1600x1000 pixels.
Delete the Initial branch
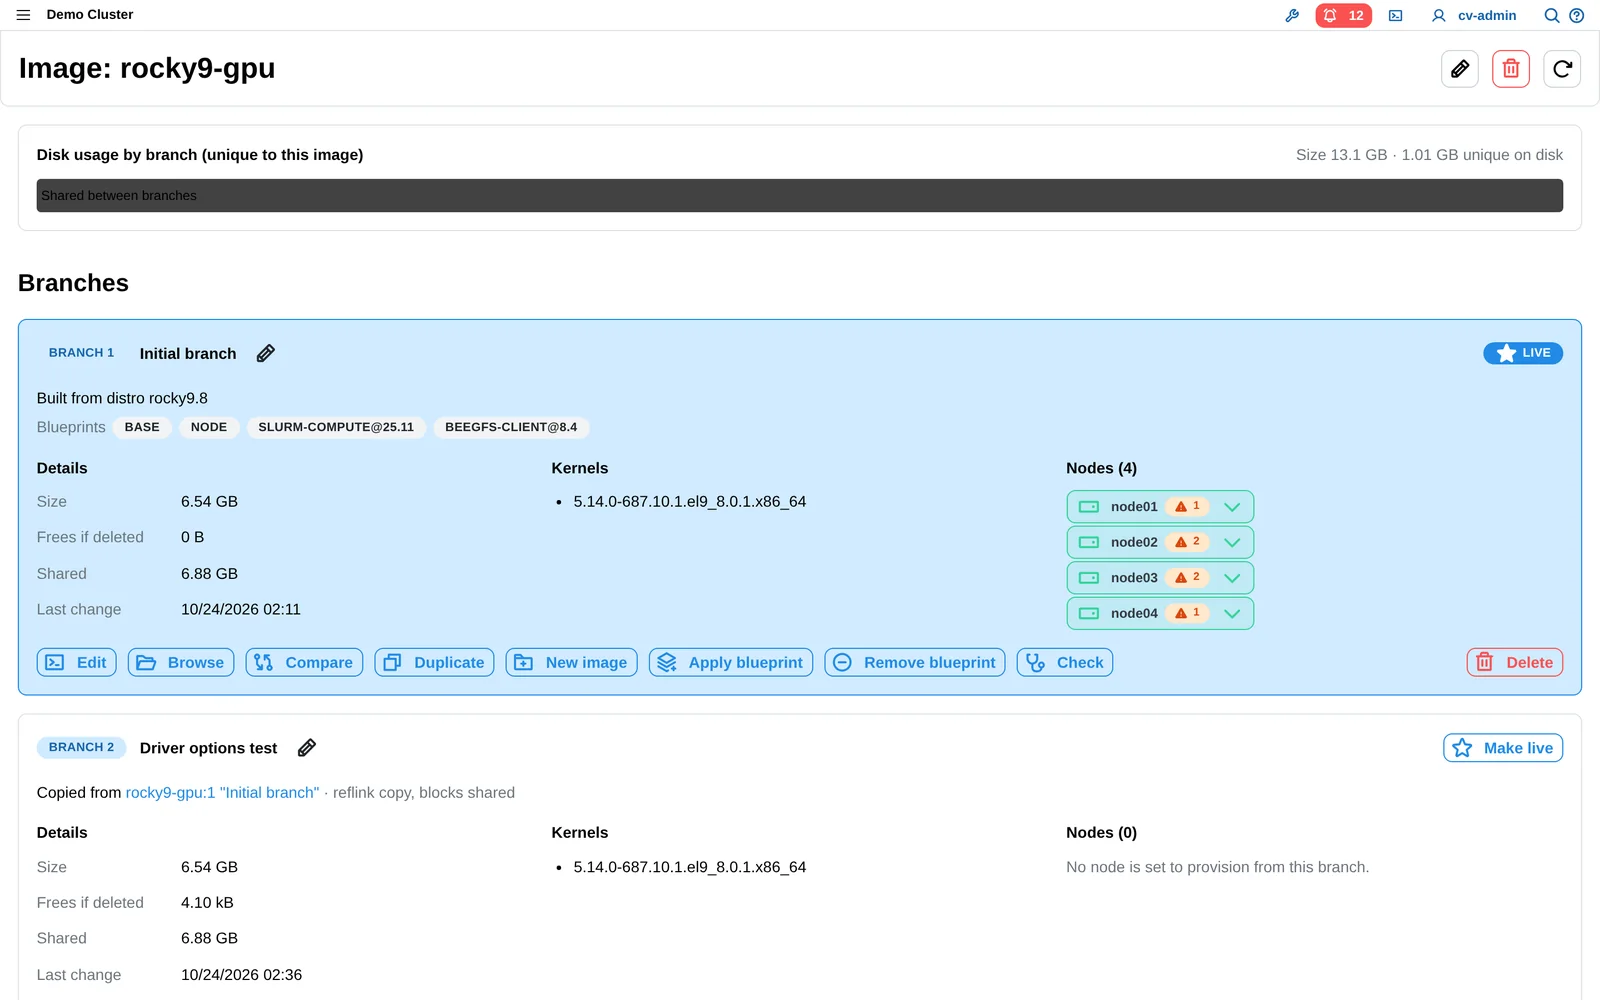point(1515,663)
